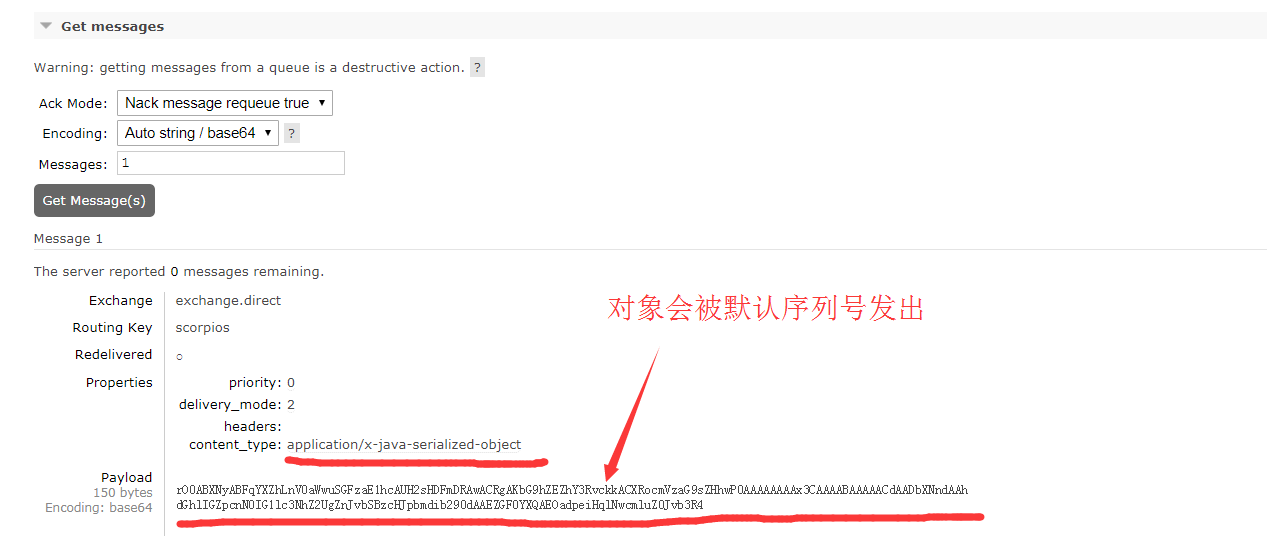Viewport: 1267px width, 558px height.
Task: Focus the Messages count input field
Action: (231, 163)
